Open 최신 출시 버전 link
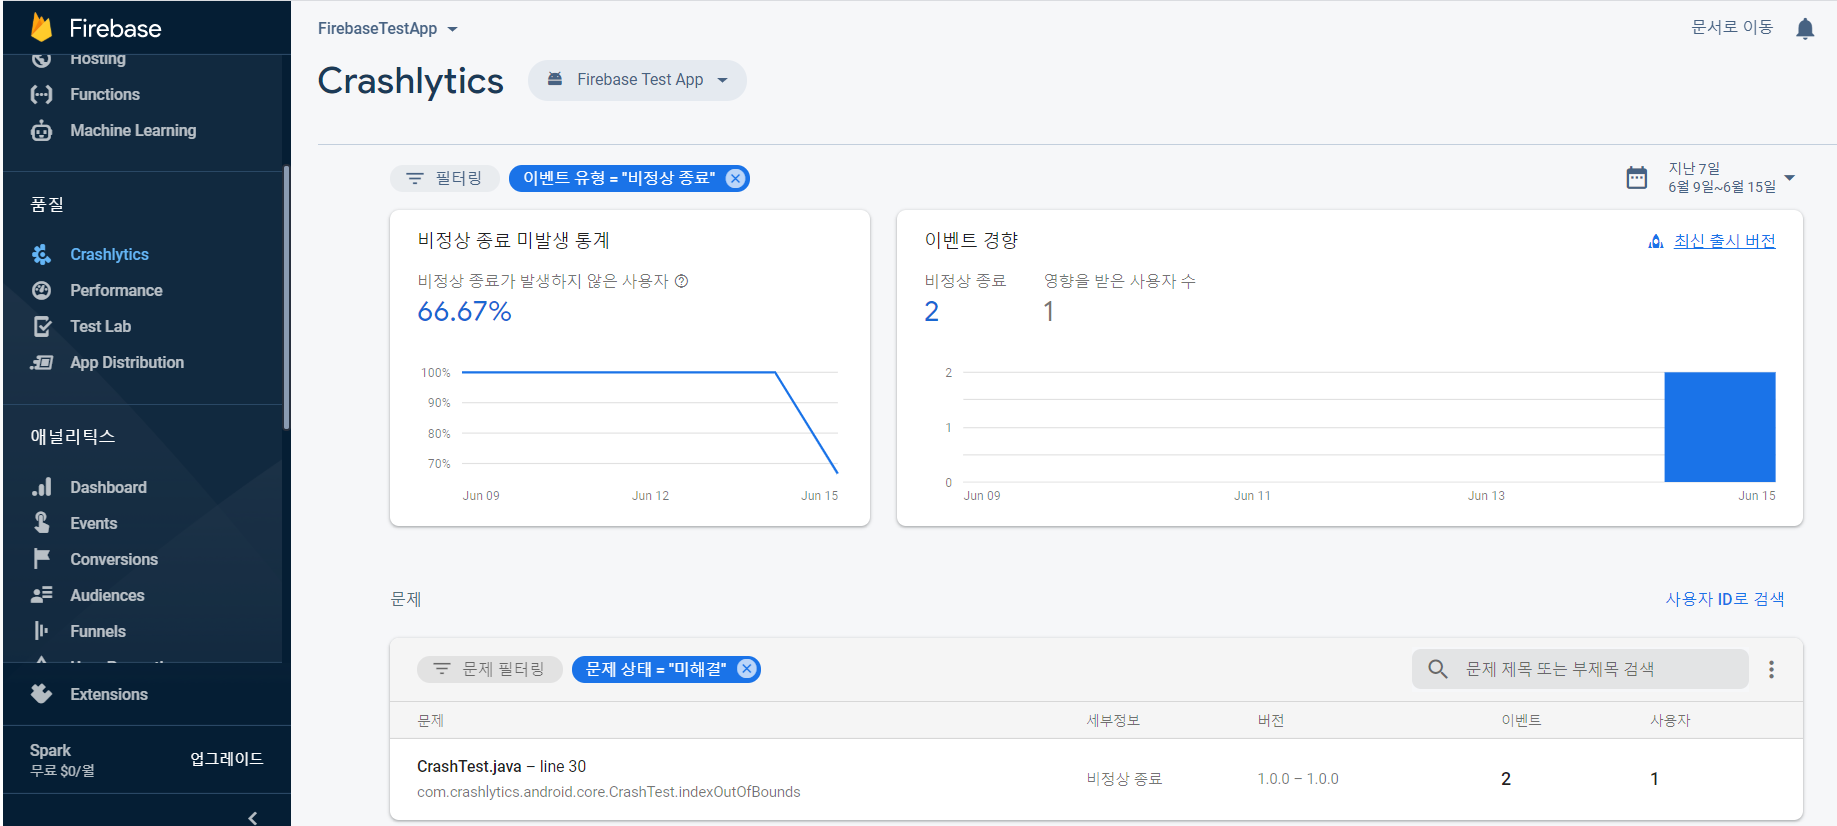The width and height of the screenshot is (1837, 826). pyautogui.click(x=1724, y=241)
